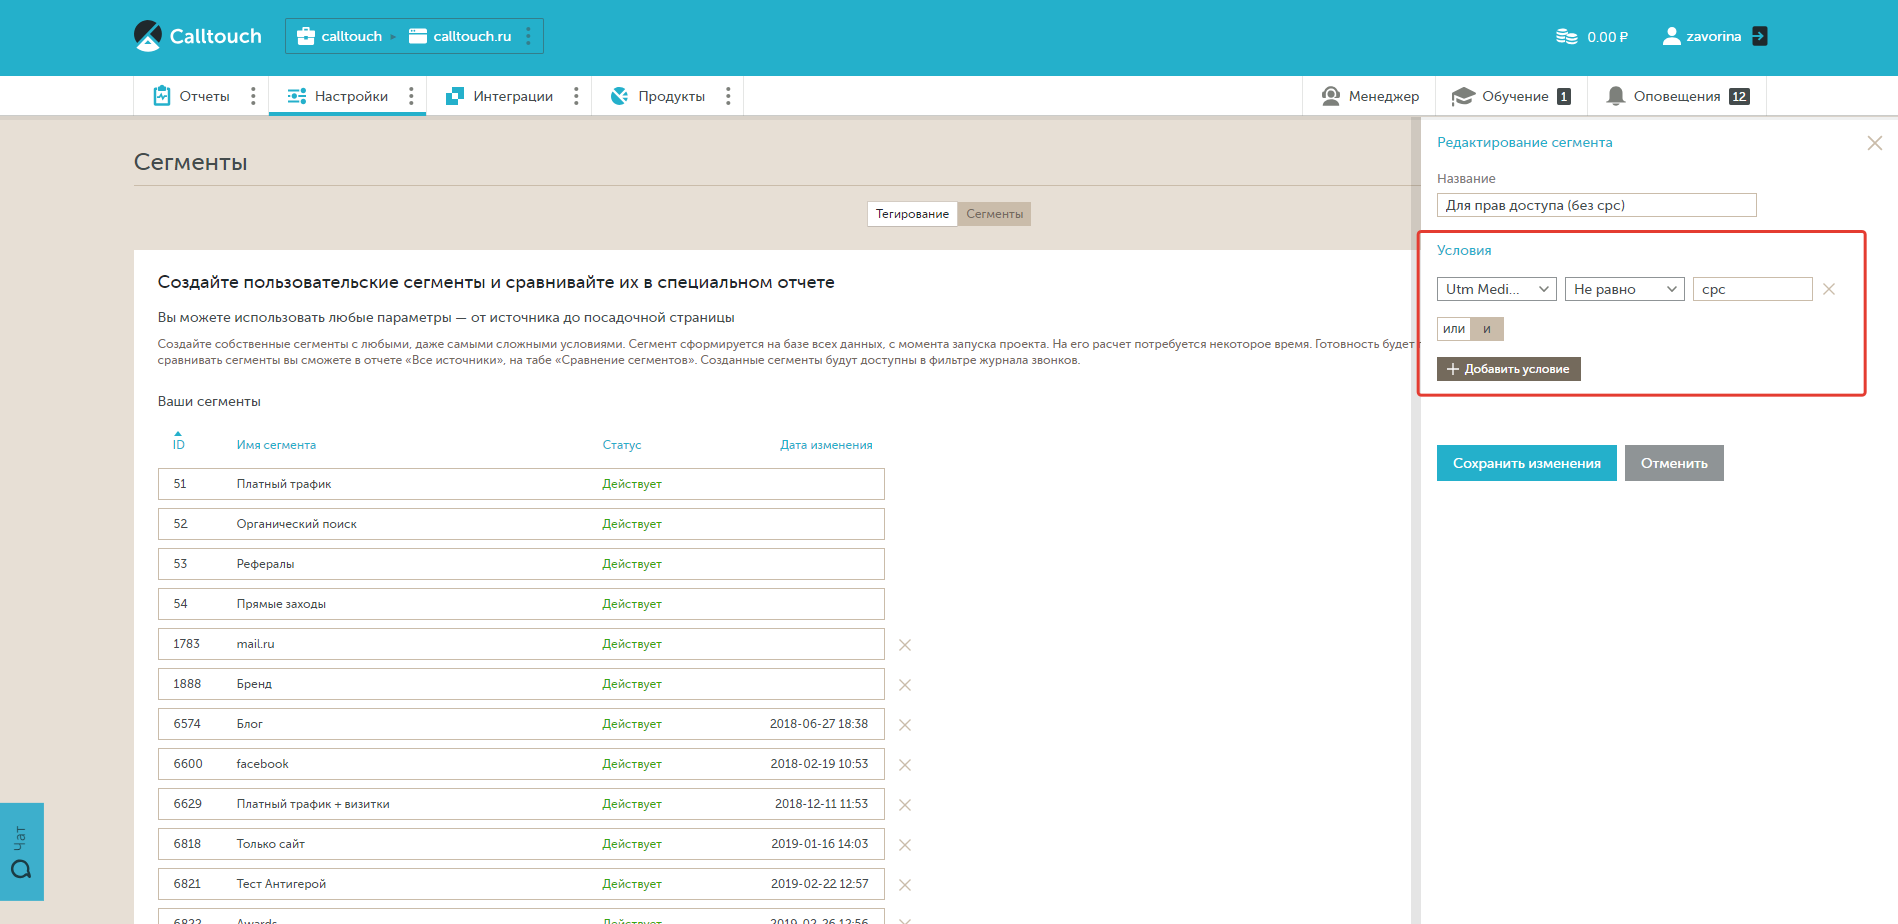Viewport: 1898px width, 924px height.
Task: Click Сохранить изменения button
Action: pyautogui.click(x=1526, y=463)
